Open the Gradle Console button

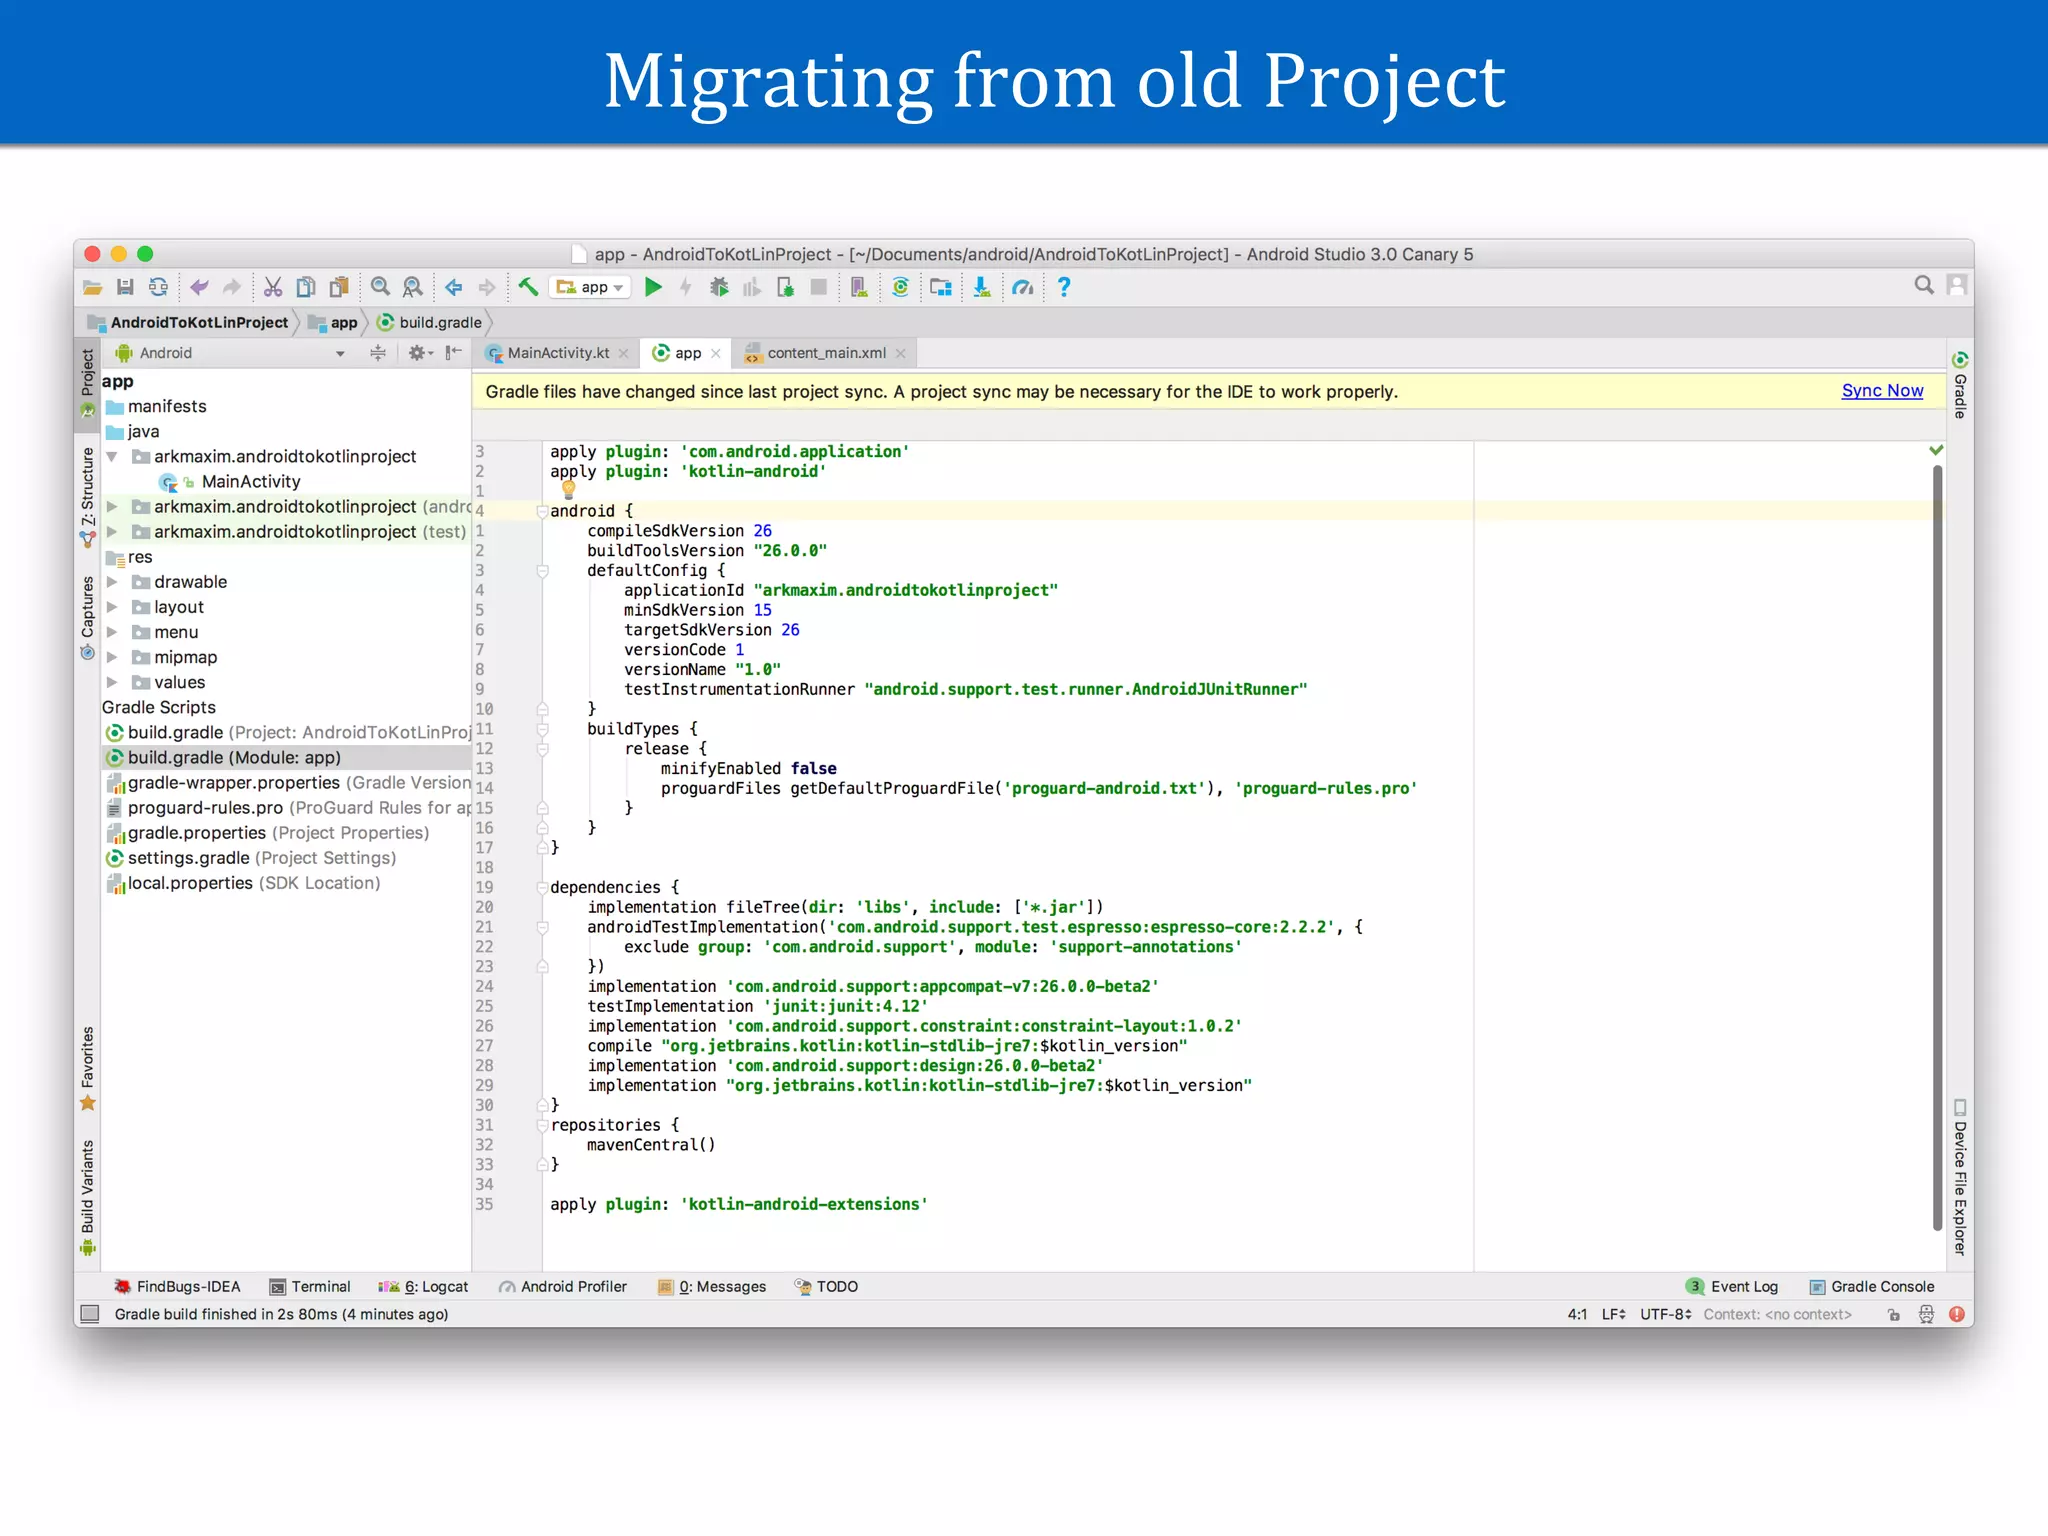tap(1872, 1287)
